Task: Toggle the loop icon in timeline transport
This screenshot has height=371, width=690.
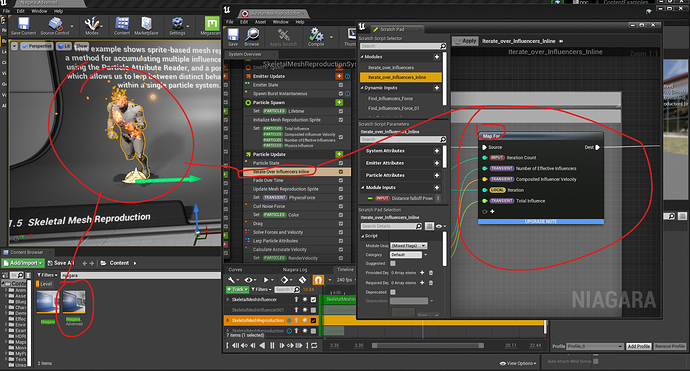Action: click(x=314, y=345)
